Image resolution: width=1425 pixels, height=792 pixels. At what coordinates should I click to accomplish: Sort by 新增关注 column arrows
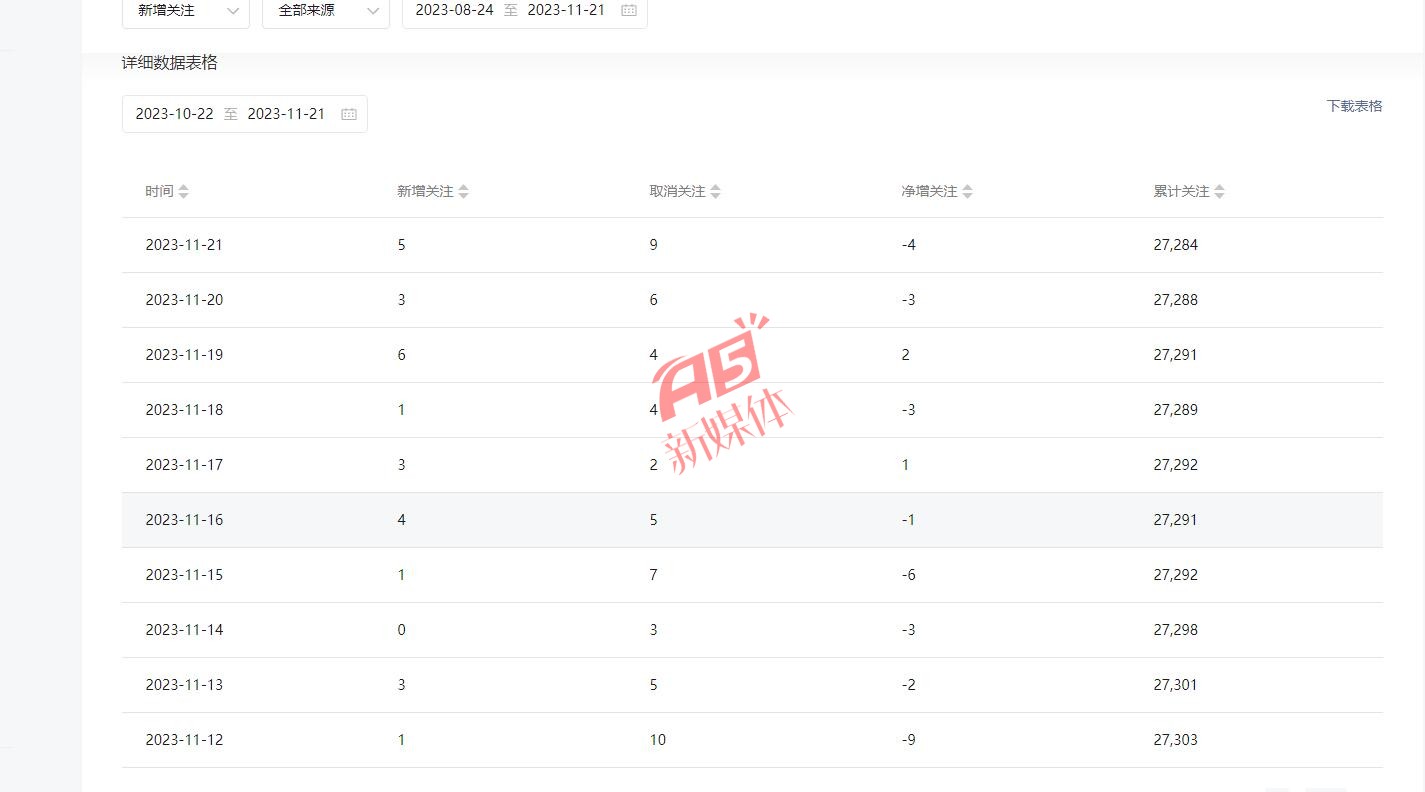pos(463,191)
